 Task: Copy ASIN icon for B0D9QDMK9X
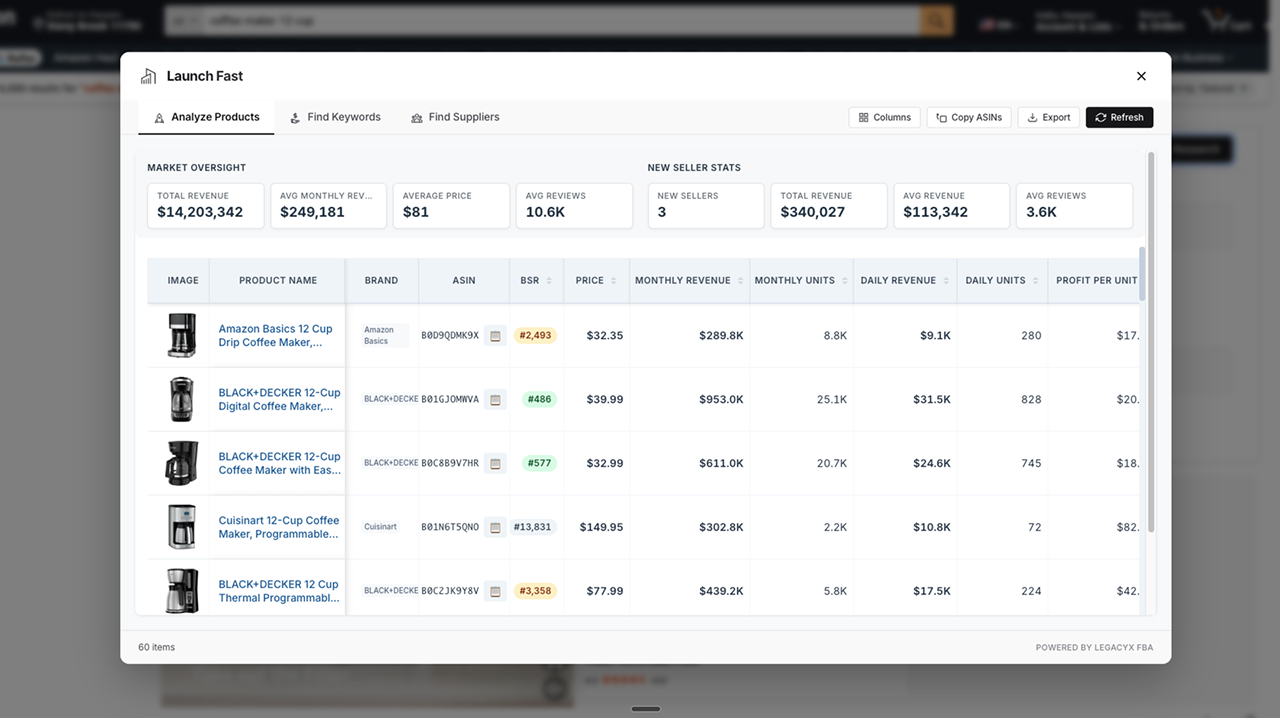(495, 336)
